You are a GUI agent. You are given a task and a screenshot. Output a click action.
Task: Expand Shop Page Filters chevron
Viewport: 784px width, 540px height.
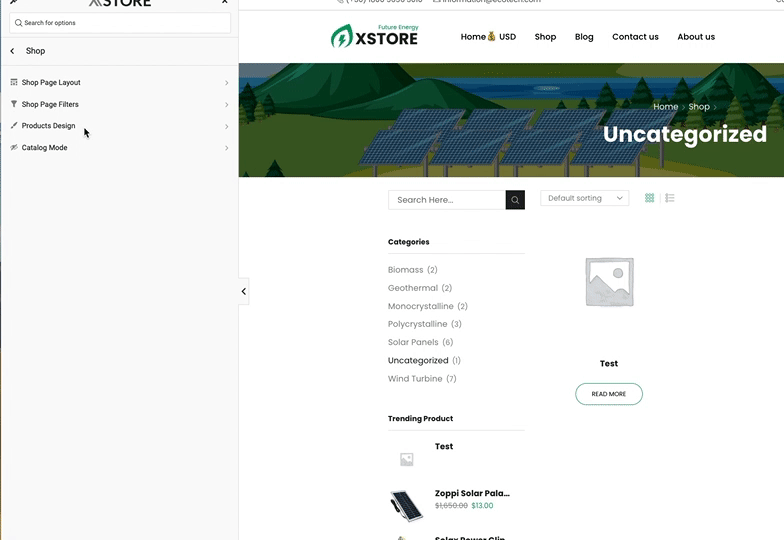pyautogui.click(x=226, y=104)
